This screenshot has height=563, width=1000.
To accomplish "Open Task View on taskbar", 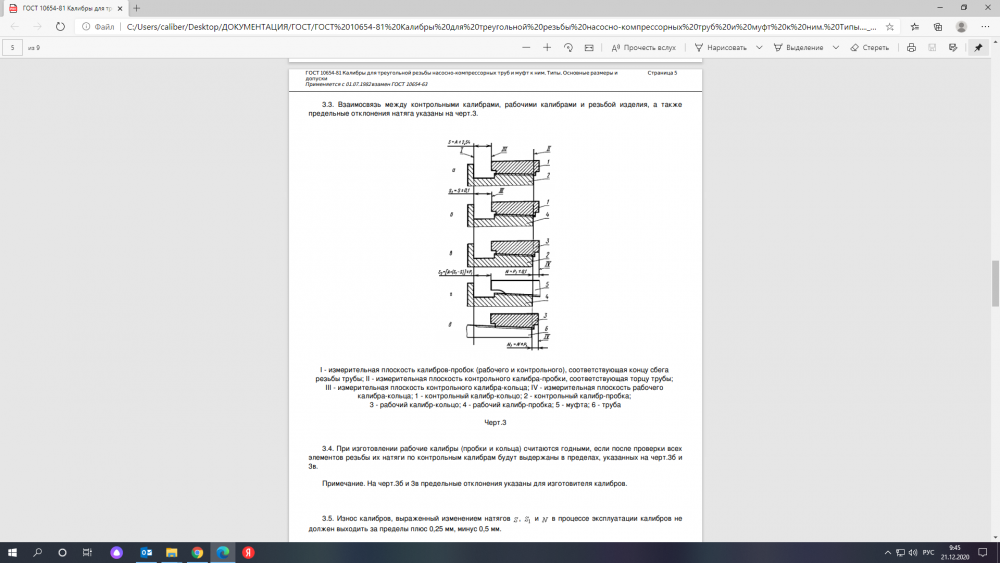I will point(87,553).
